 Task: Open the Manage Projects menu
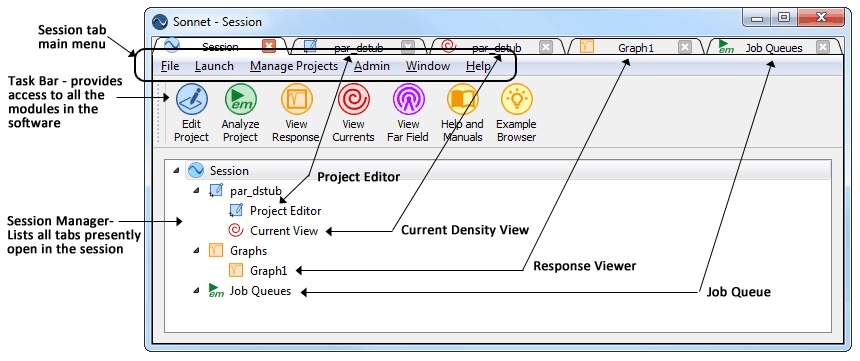tap(293, 66)
